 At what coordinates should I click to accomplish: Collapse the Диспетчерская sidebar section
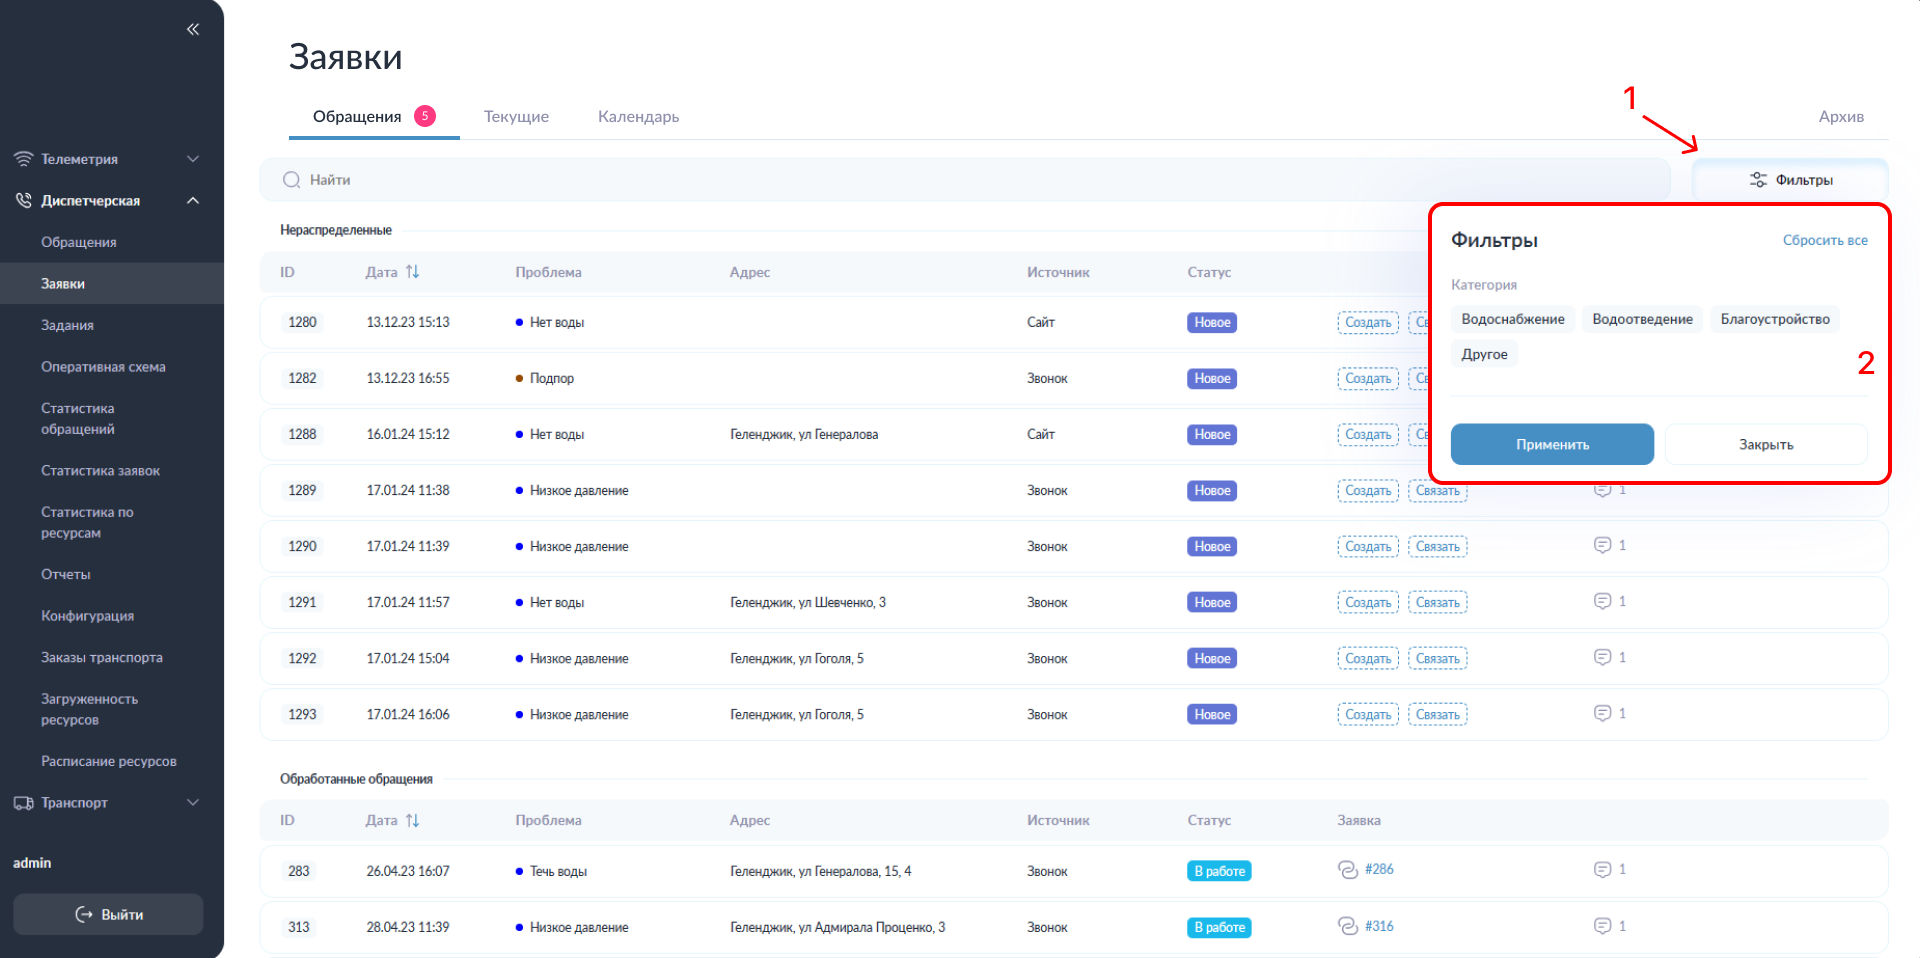pos(193,201)
